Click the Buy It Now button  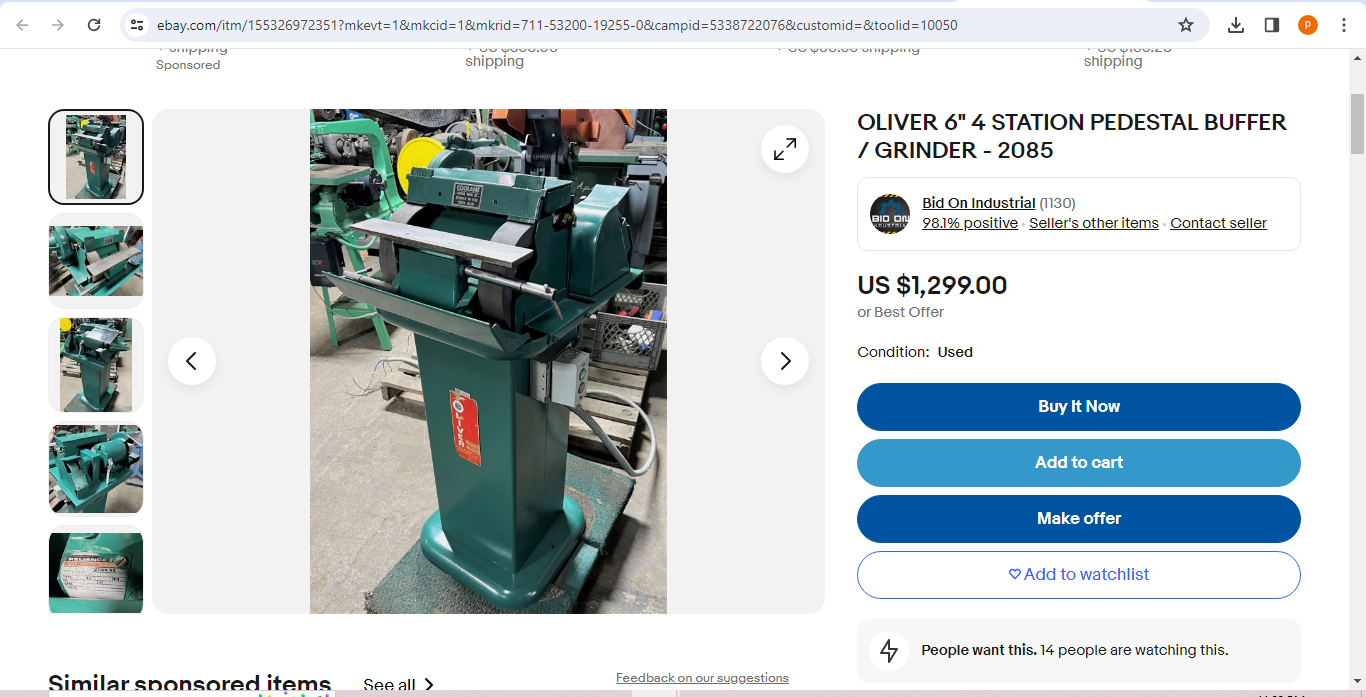[x=1079, y=407]
